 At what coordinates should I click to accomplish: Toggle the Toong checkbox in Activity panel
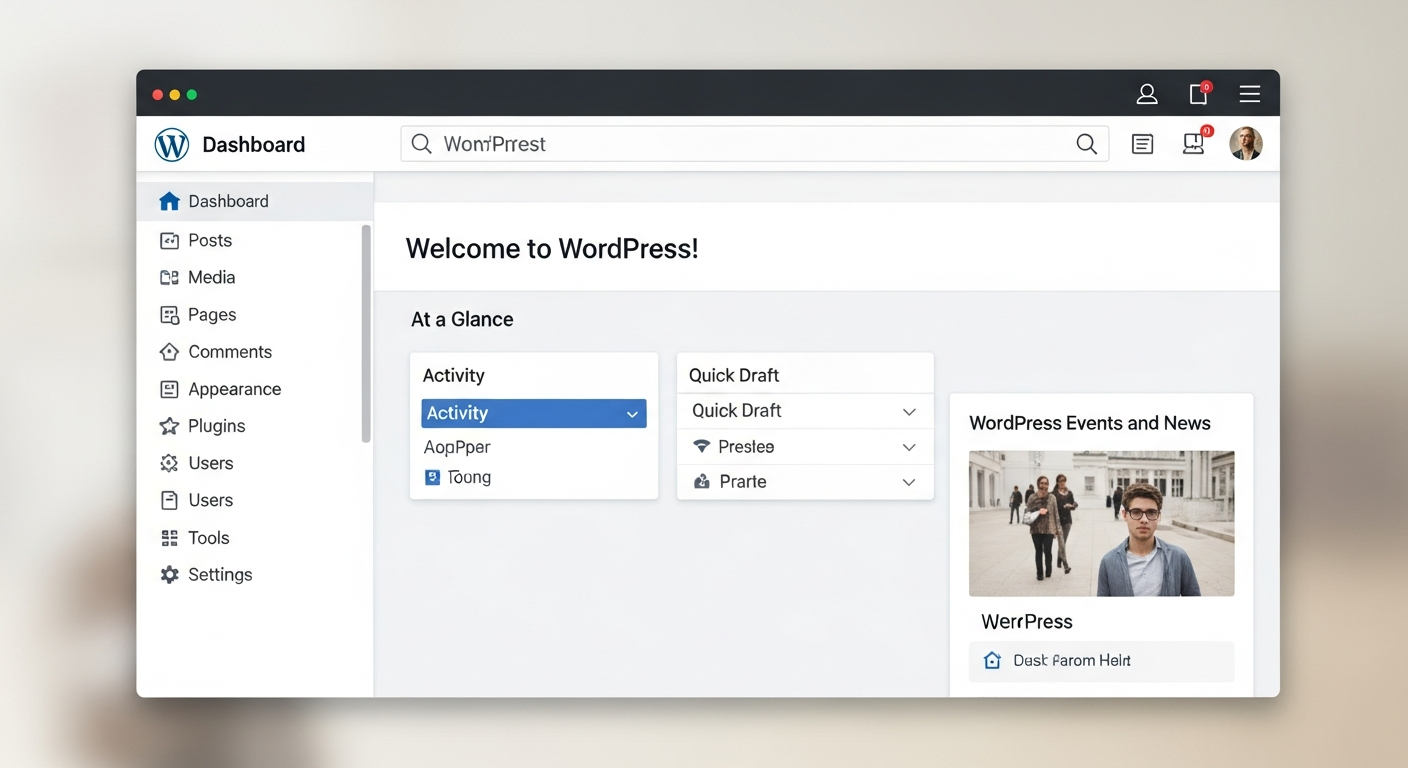(434, 477)
